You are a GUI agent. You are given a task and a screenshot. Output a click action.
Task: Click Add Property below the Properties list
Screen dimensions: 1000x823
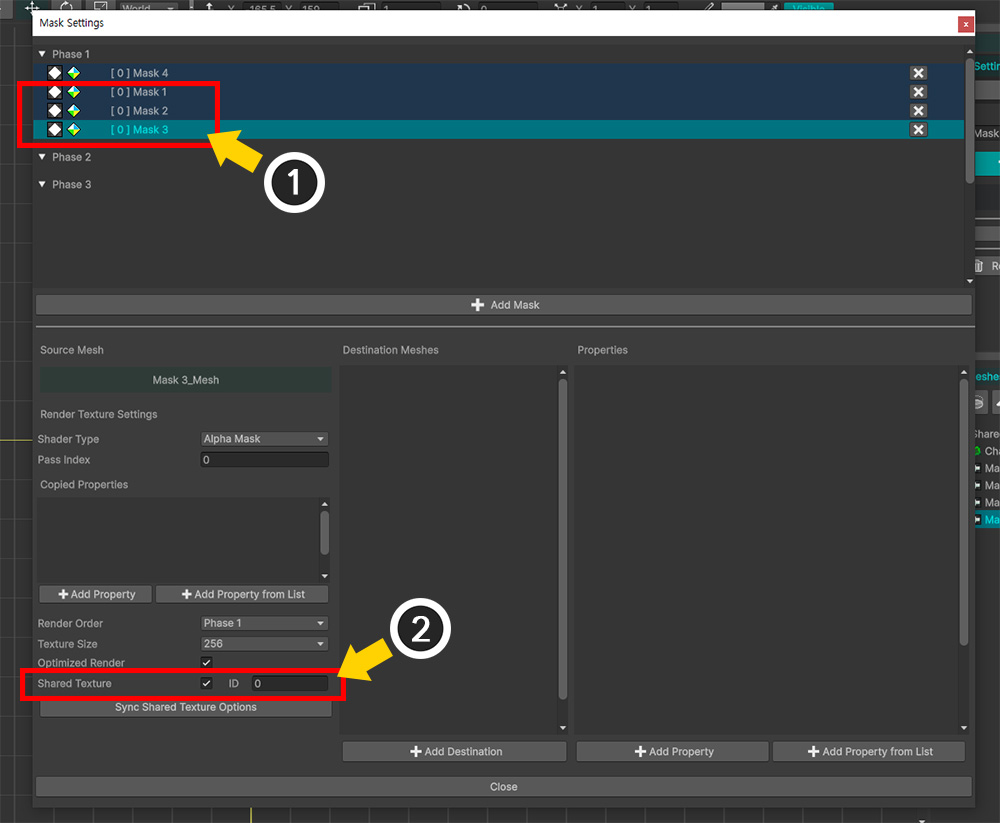pos(673,752)
